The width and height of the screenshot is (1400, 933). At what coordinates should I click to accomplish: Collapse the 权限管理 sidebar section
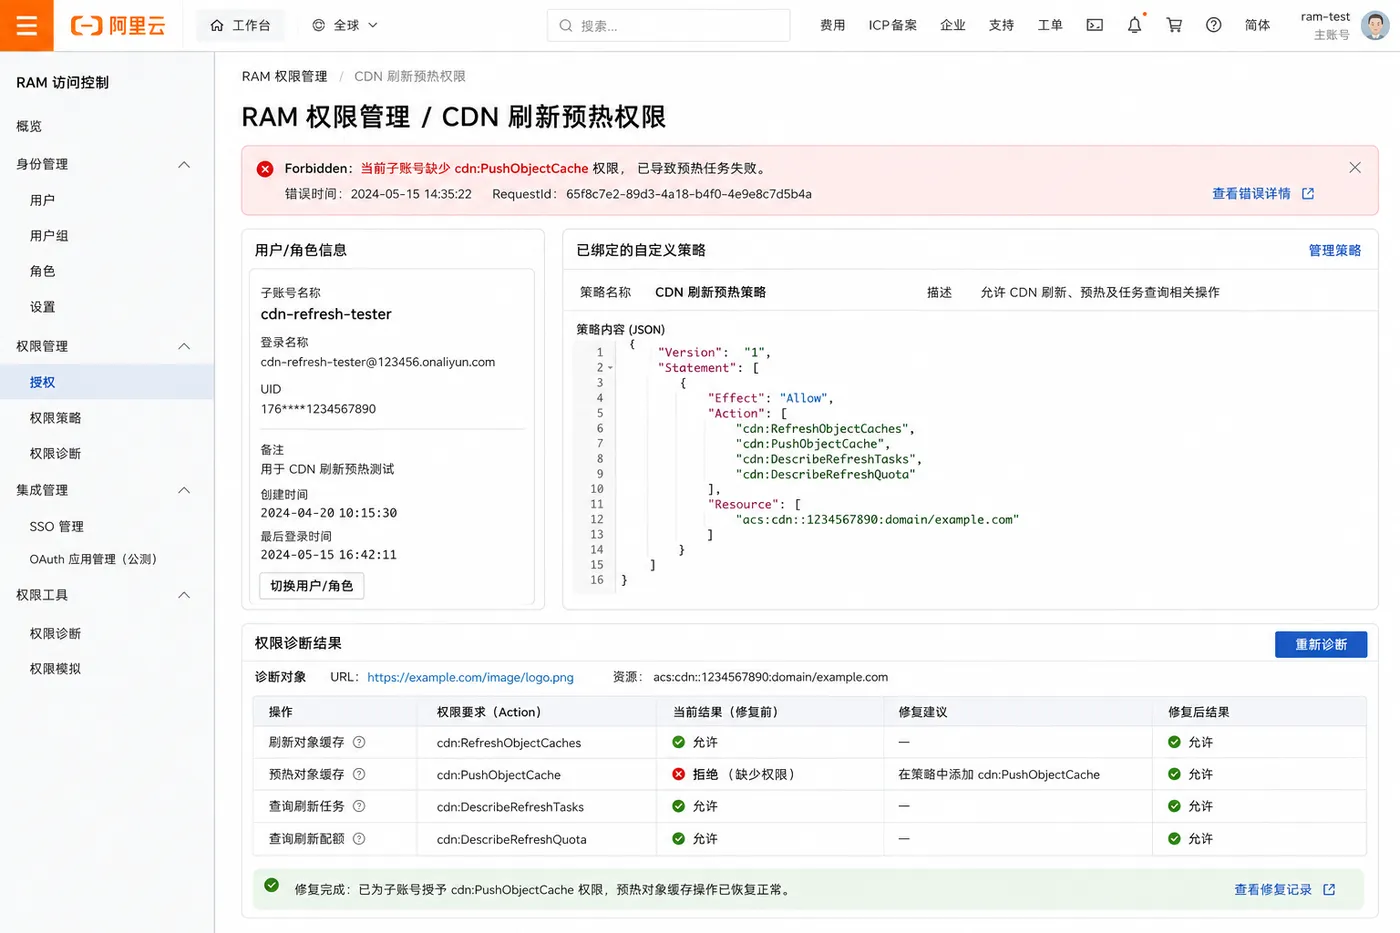click(184, 346)
